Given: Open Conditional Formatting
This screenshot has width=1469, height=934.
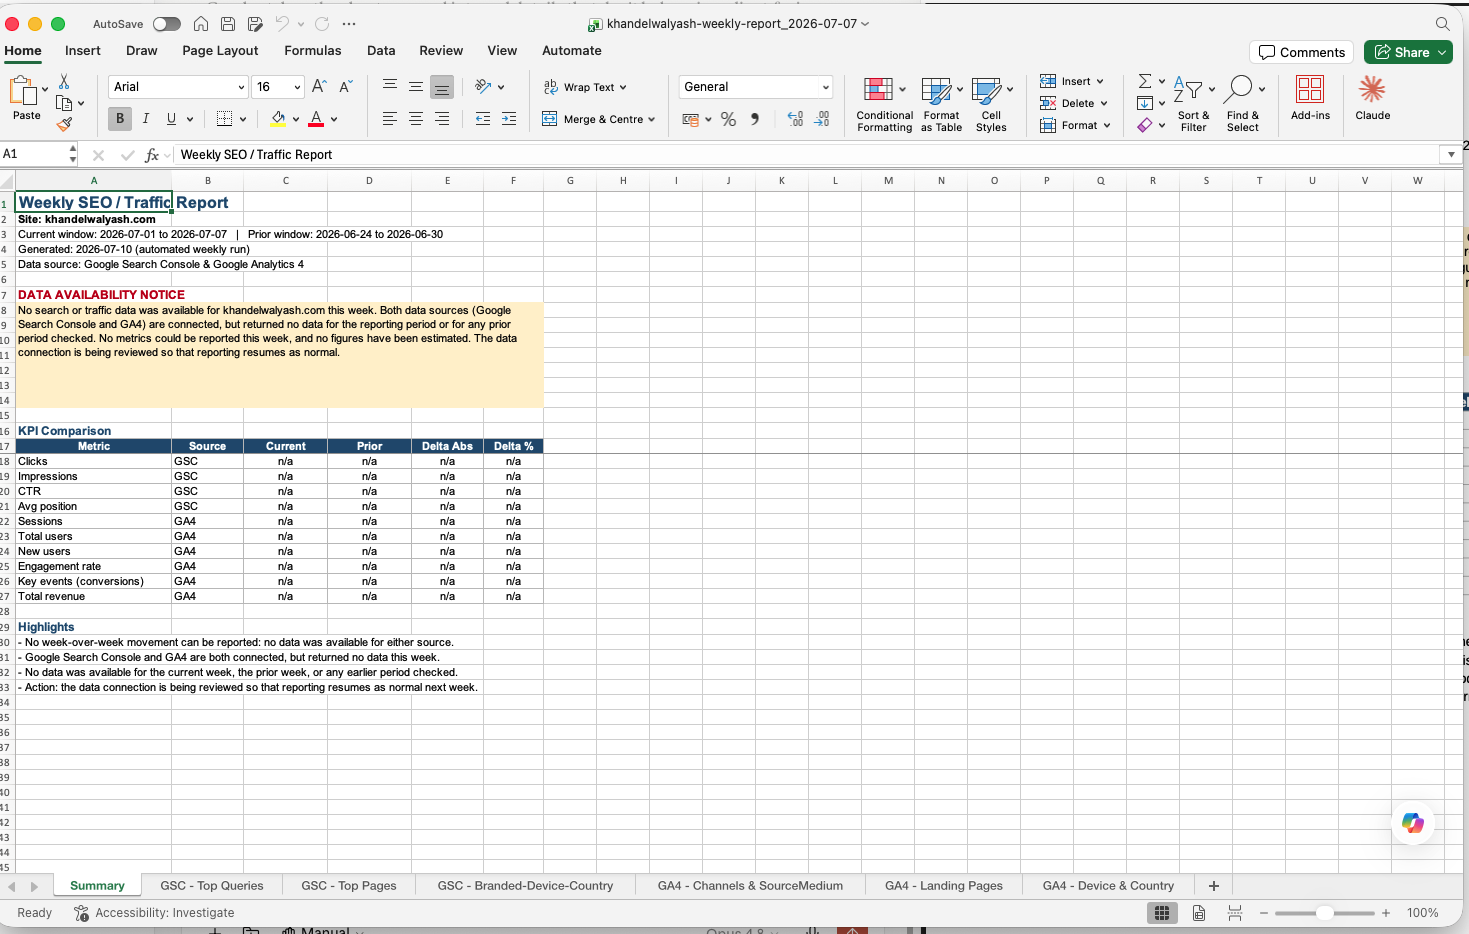Looking at the screenshot, I should [x=884, y=105].
